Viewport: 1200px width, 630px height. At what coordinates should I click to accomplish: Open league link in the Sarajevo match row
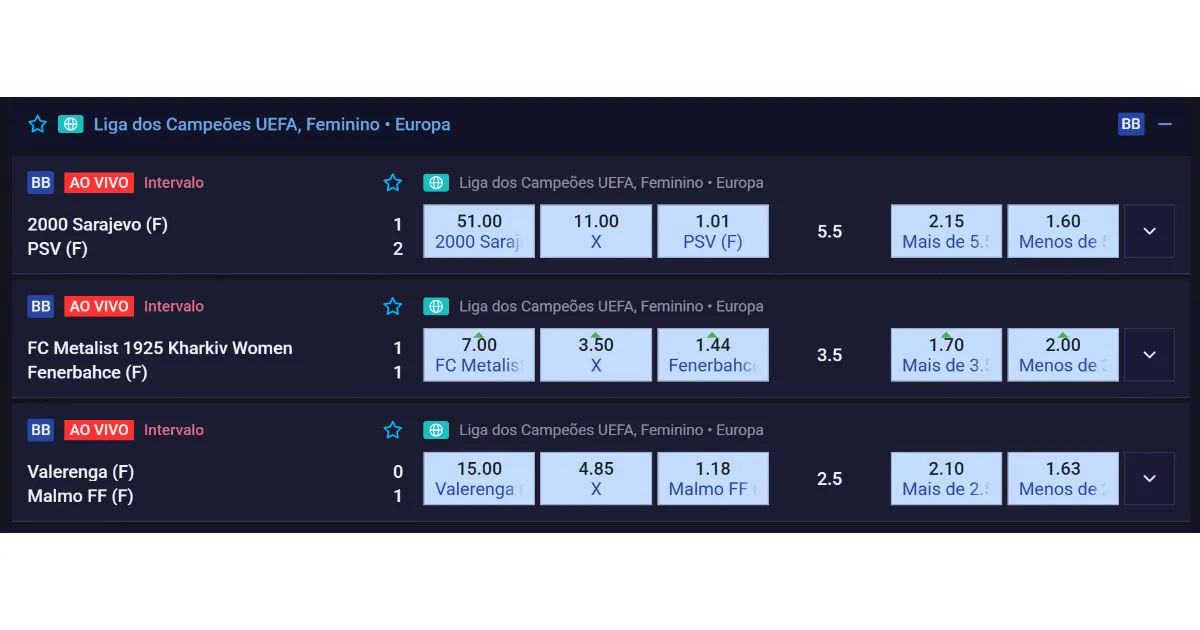pos(611,183)
